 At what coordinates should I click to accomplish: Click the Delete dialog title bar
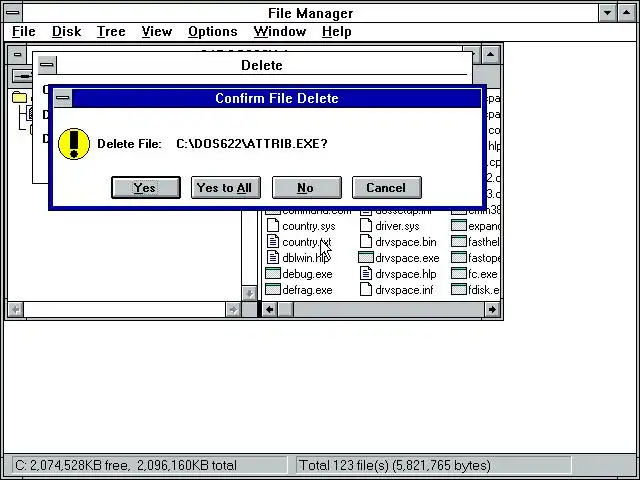(262, 65)
